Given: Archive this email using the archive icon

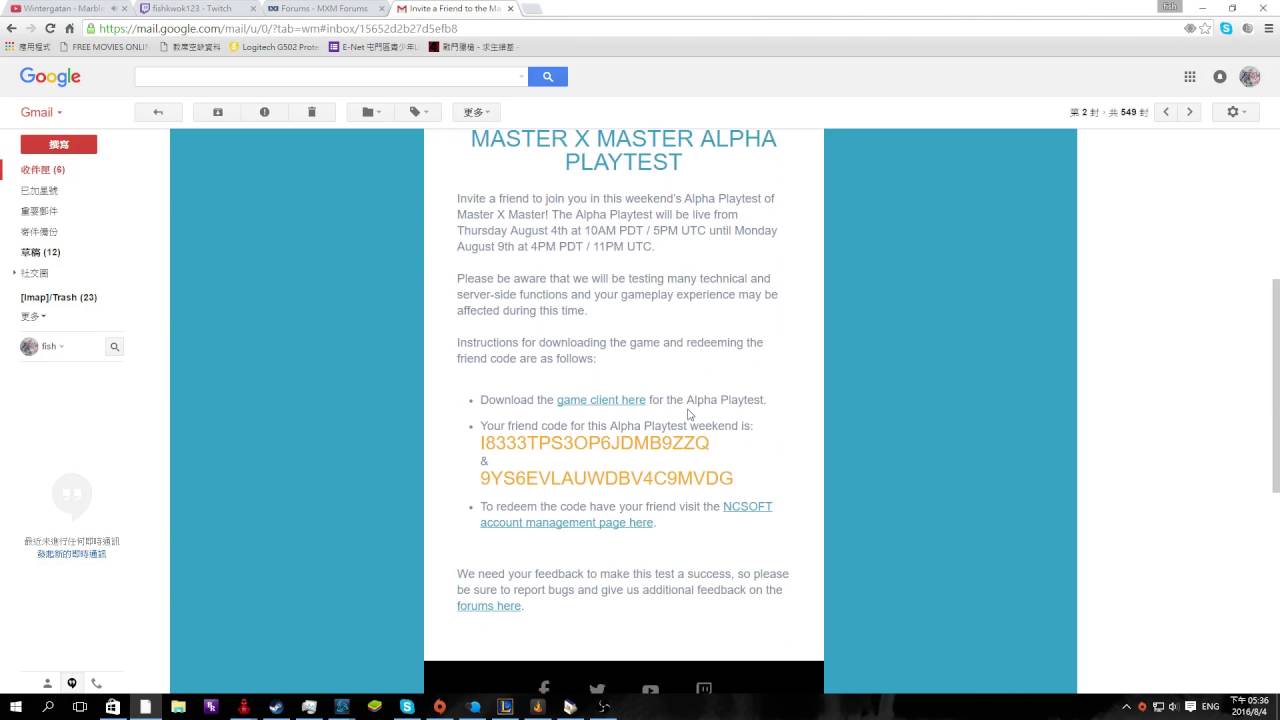Looking at the screenshot, I should pyautogui.click(x=218, y=112).
